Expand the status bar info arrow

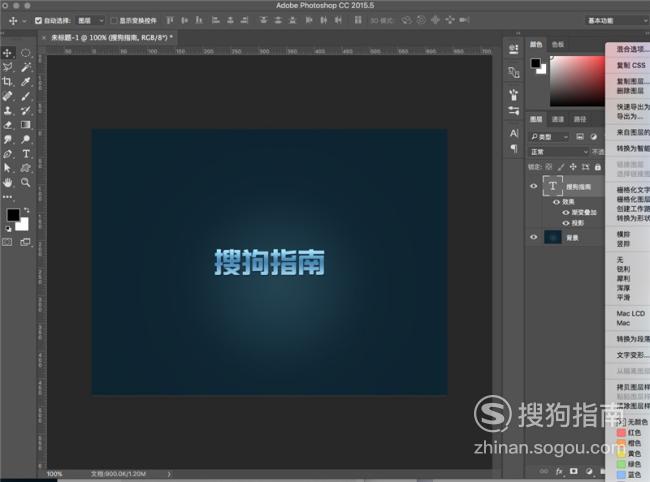coord(169,474)
